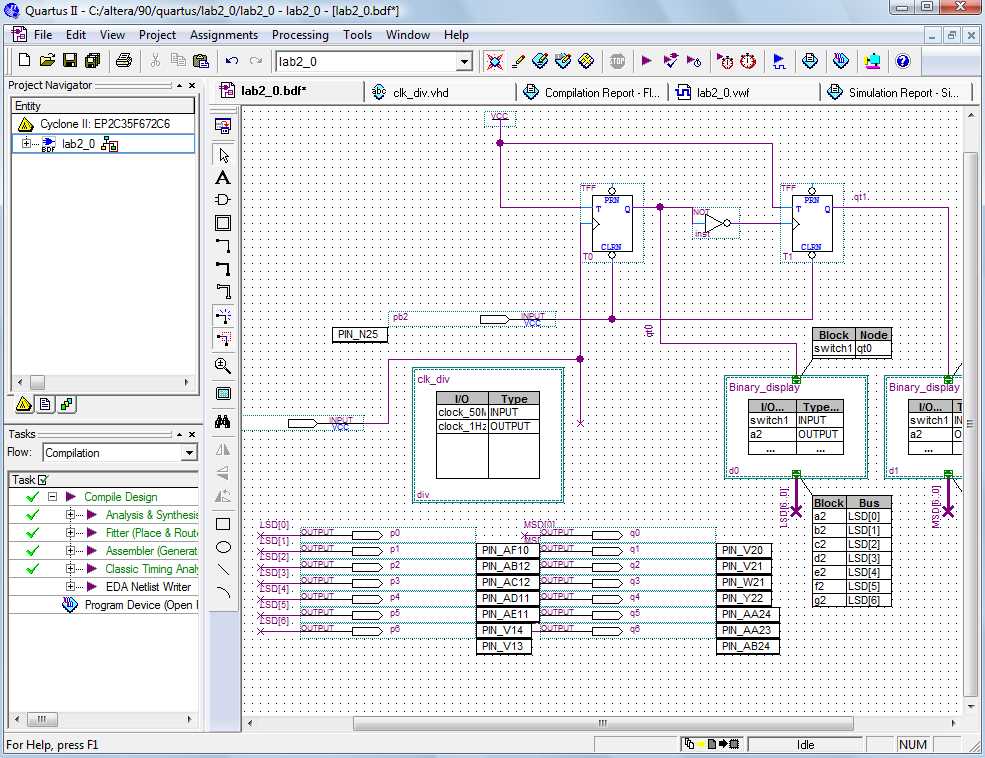Select the Oval drawing tool
The height and width of the screenshot is (758, 985).
[223, 547]
